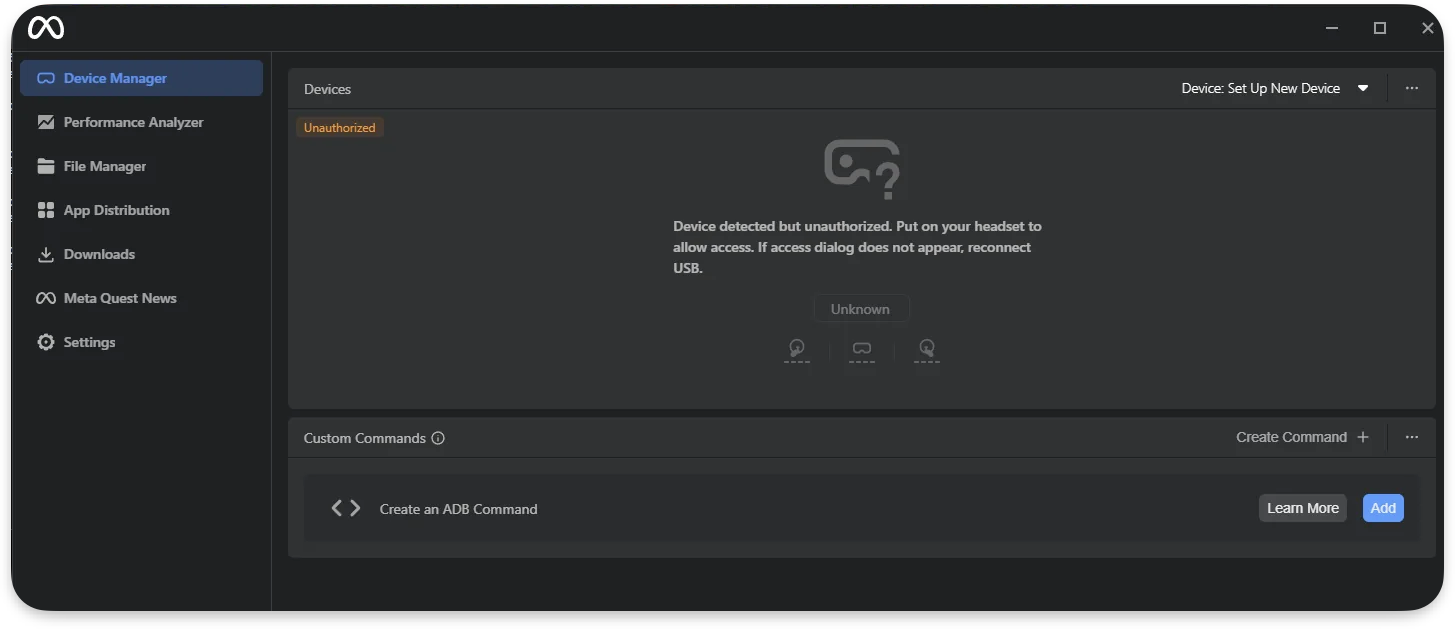Click the Performance Analyzer chart icon
This screenshot has width=1455, height=629.
tap(45, 122)
